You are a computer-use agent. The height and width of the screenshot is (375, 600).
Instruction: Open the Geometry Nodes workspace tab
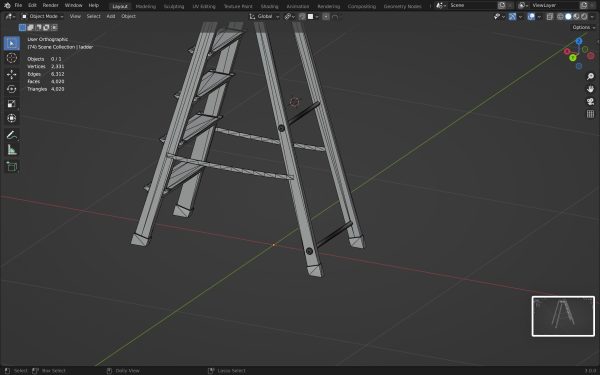pyautogui.click(x=402, y=6)
